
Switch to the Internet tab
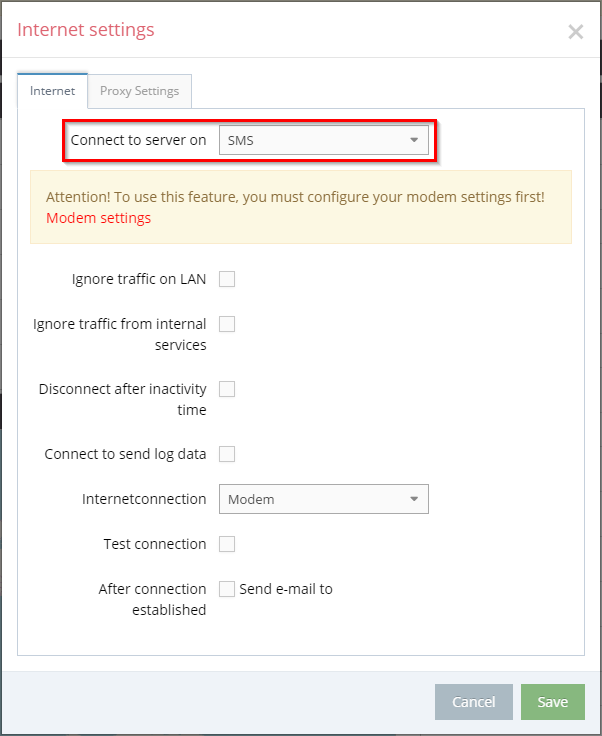pos(52,91)
